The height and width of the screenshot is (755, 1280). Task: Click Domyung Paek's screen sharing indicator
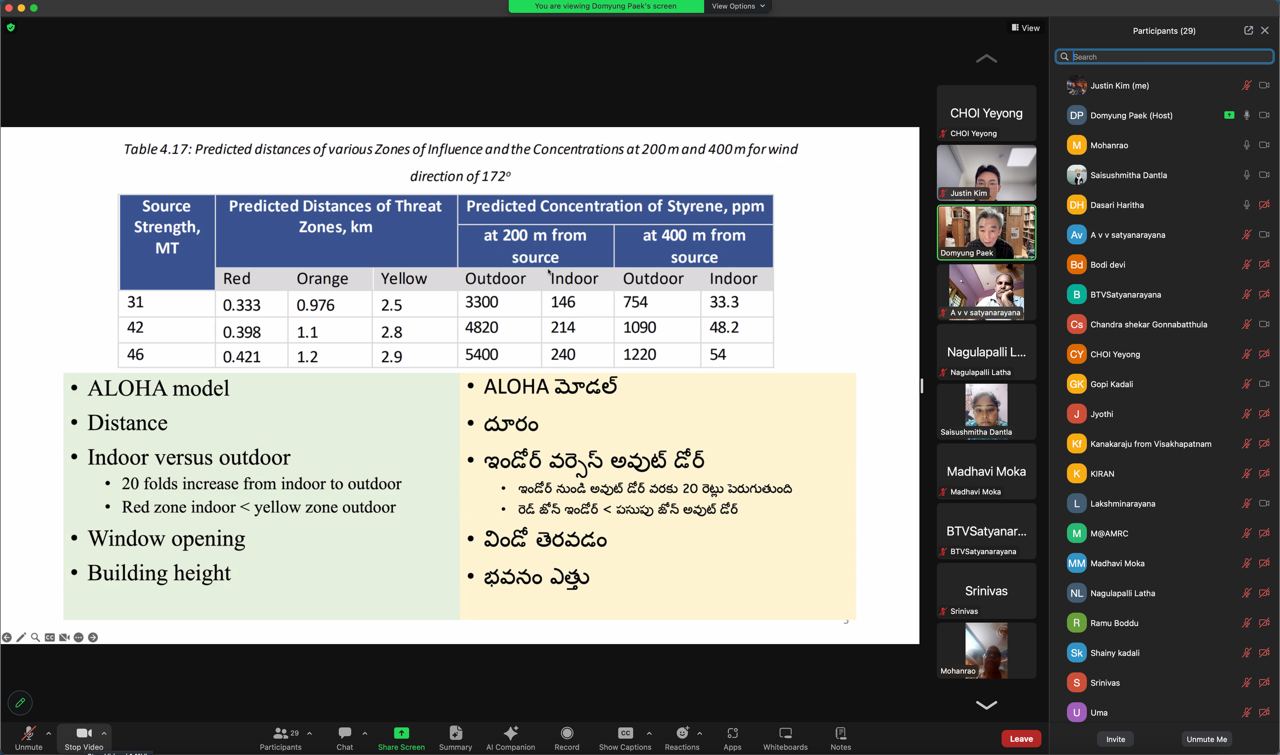(1229, 116)
